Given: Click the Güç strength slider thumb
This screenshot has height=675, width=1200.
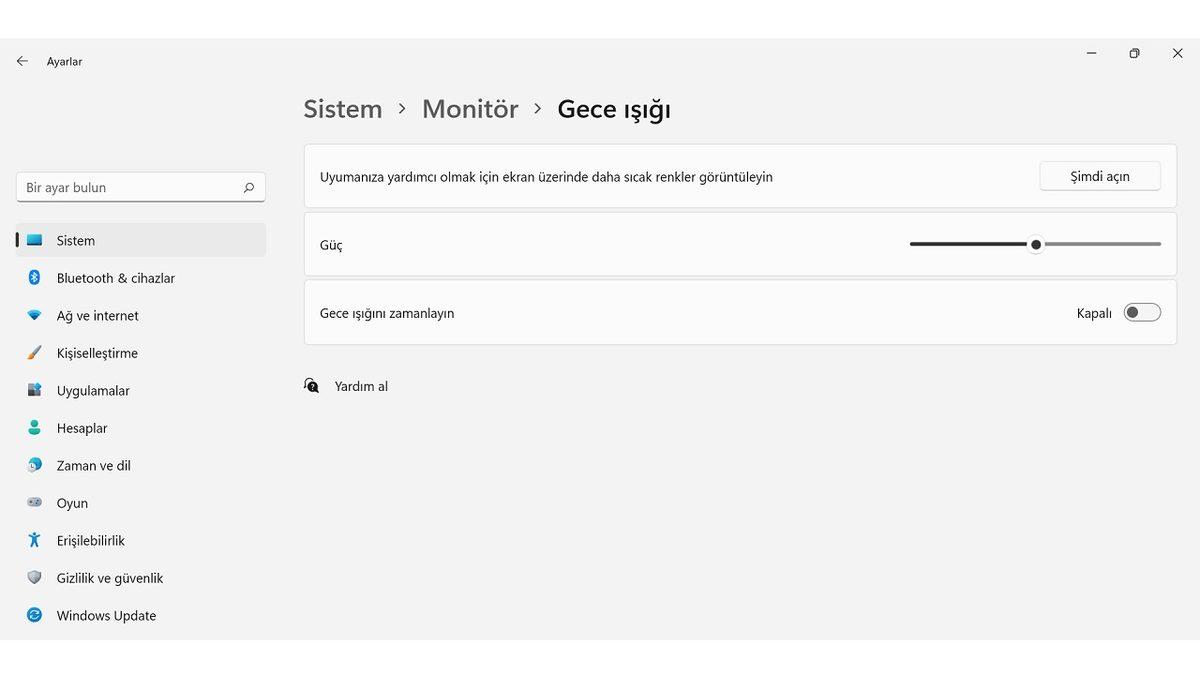Looking at the screenshot, I should [x=1036, y=244].
